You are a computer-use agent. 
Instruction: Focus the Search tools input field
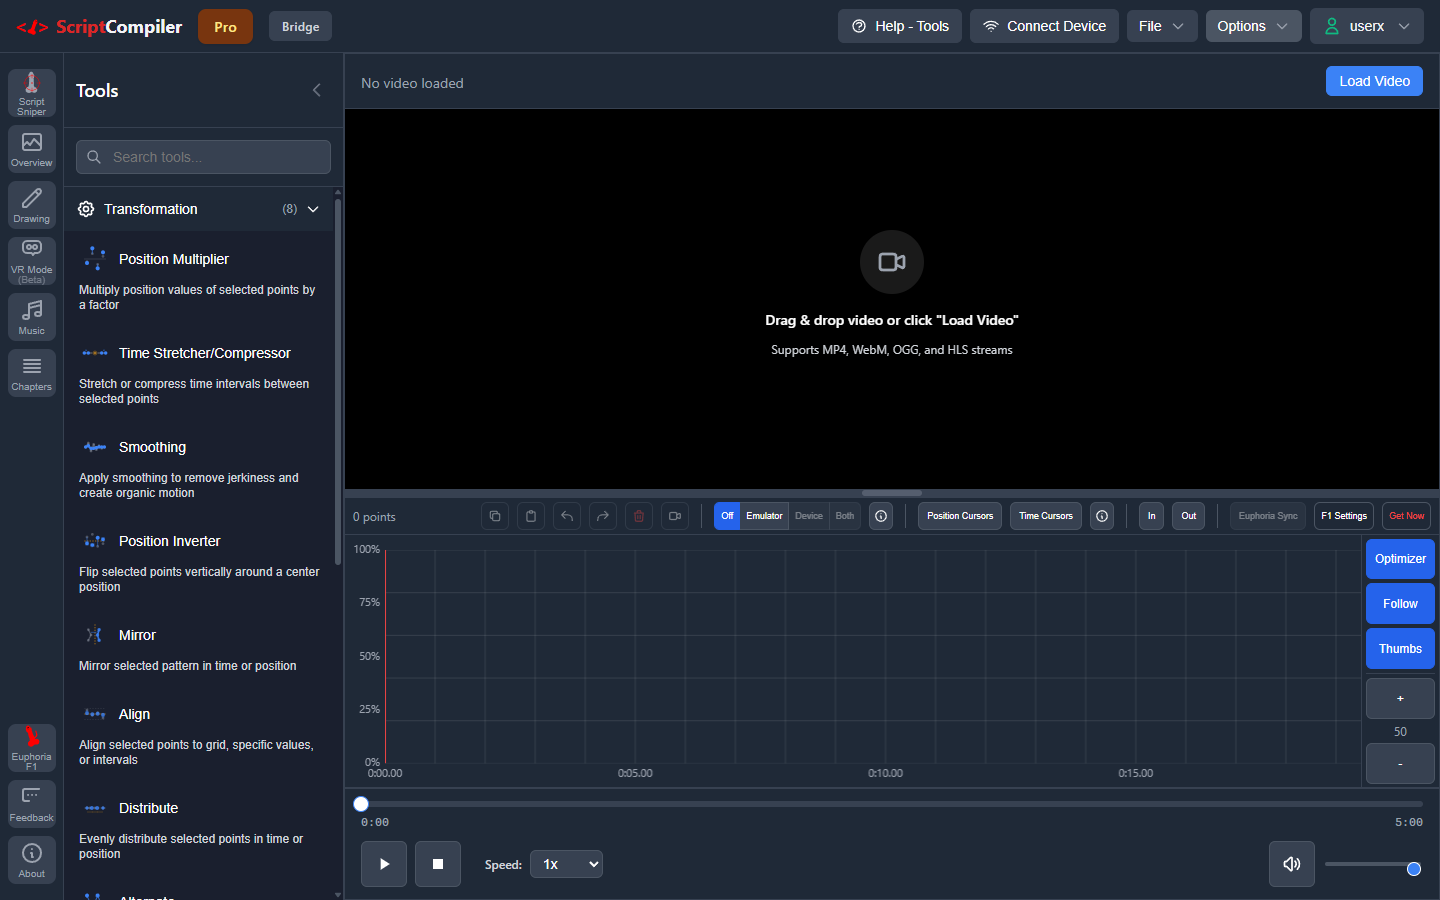tap(203, 157)
